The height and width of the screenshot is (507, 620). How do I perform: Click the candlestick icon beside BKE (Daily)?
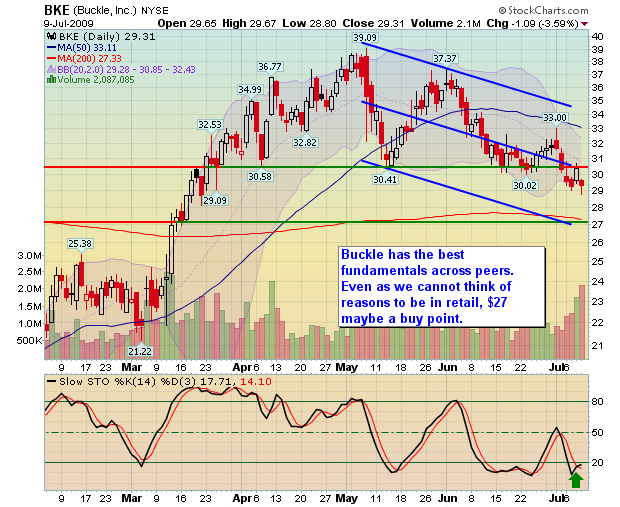[51, 37]
